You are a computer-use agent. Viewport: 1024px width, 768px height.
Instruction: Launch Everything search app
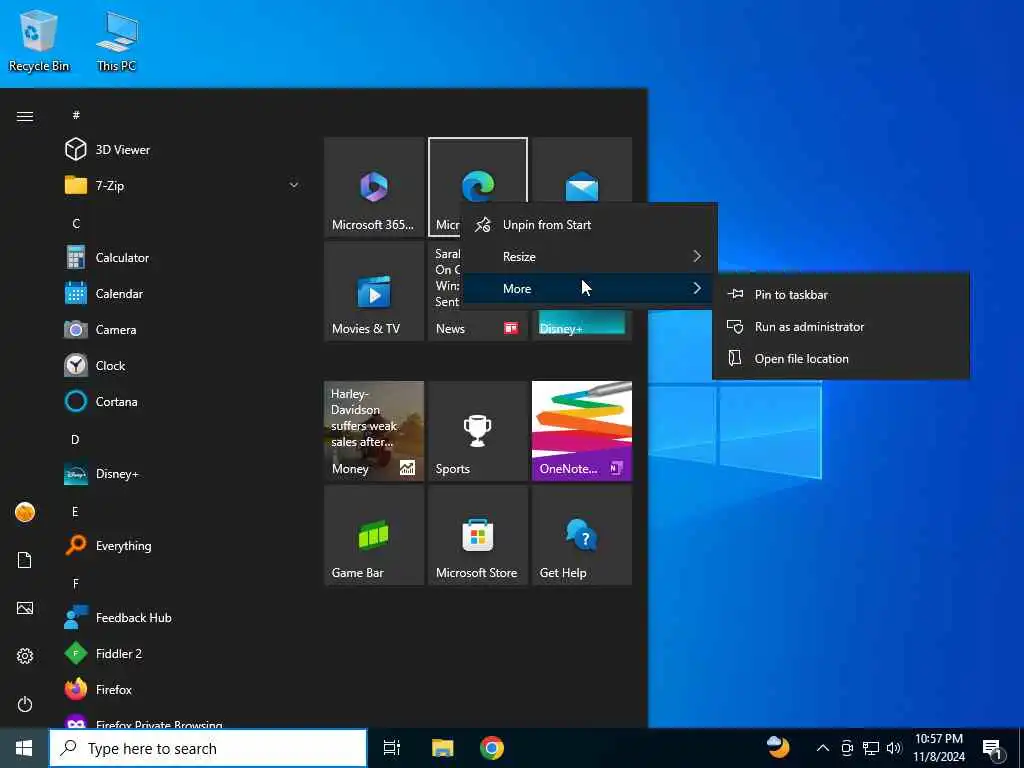[182, 545]
